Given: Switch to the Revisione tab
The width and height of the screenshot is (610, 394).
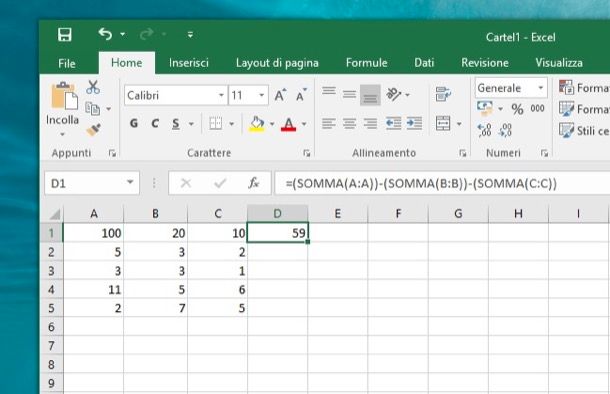Looking at the screenshot, I should [485, 63].
